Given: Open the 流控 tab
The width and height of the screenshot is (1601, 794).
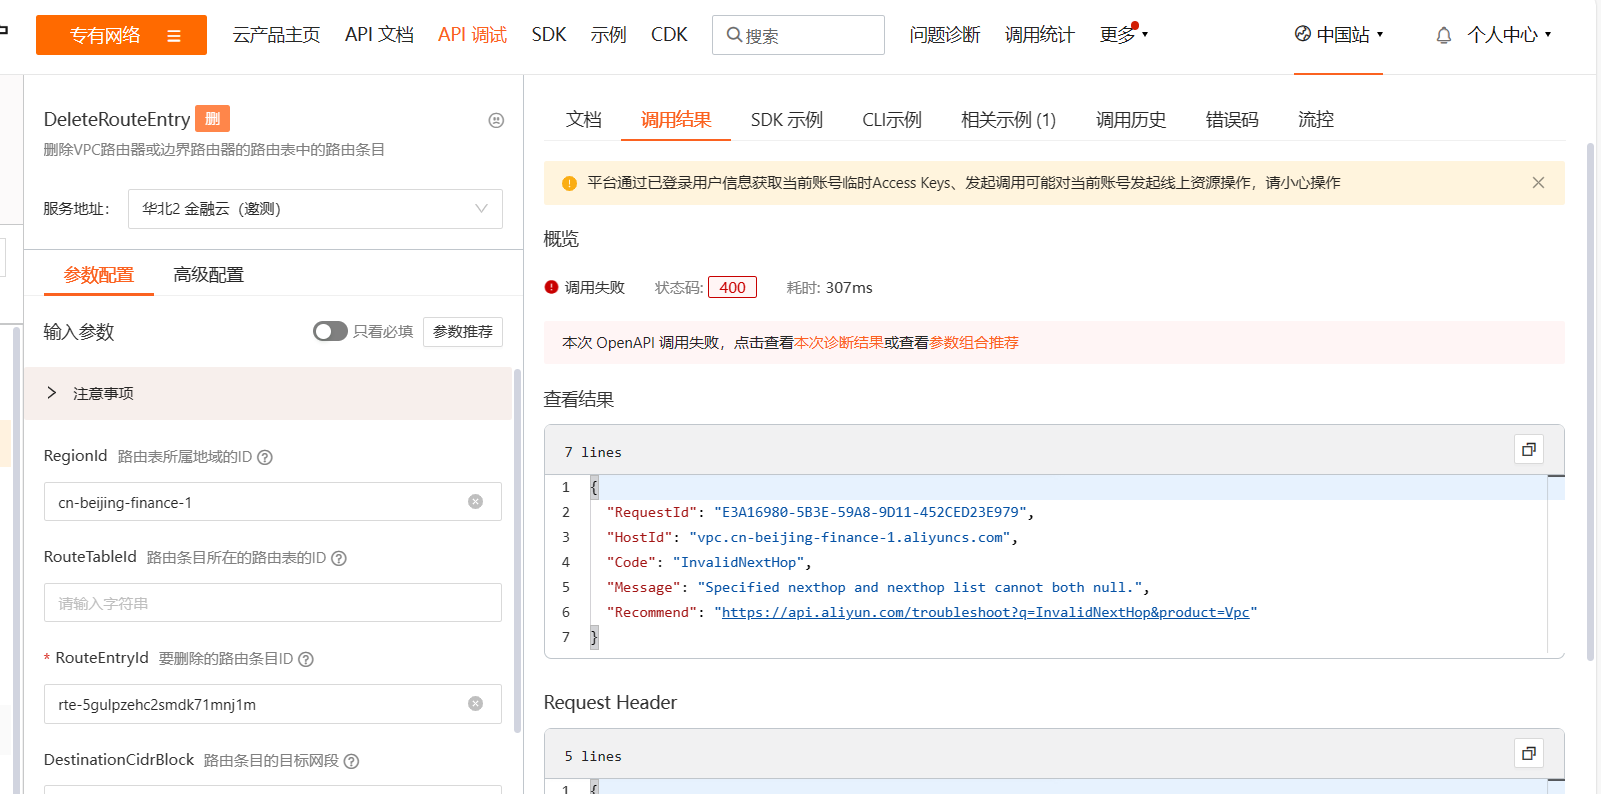Looking at the screenshot, I should [x=1316, y=120].
